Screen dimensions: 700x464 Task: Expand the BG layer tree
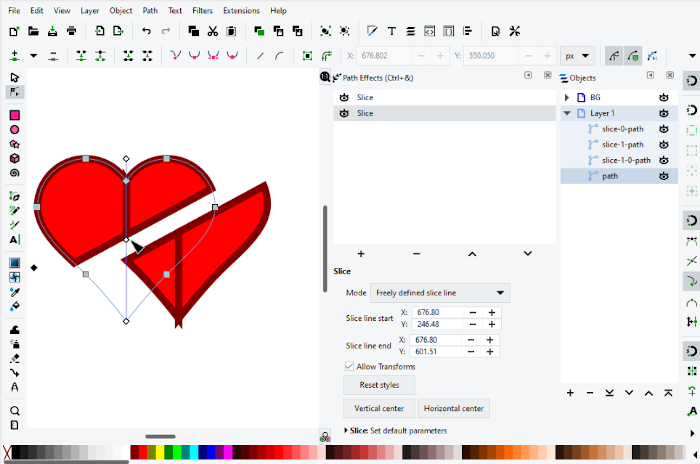[x=567, y=98]
